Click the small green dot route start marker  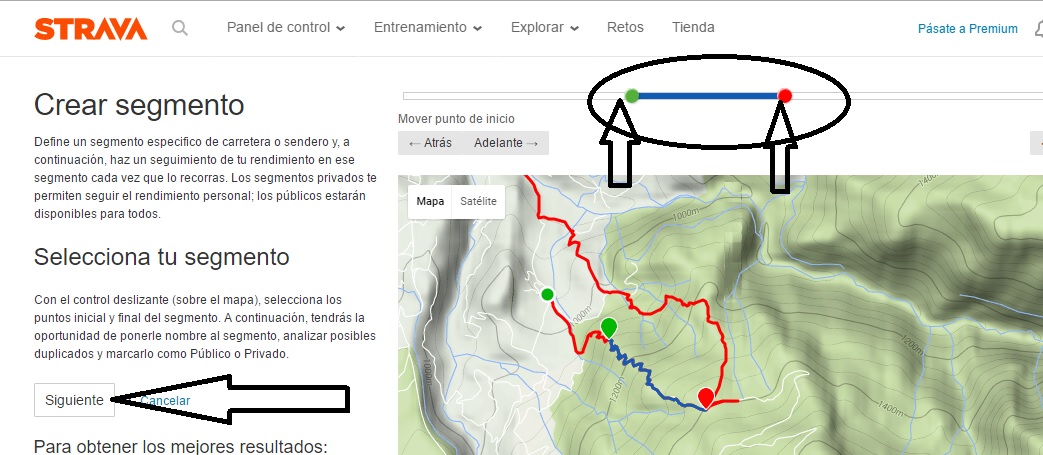(x=547, y=294)
